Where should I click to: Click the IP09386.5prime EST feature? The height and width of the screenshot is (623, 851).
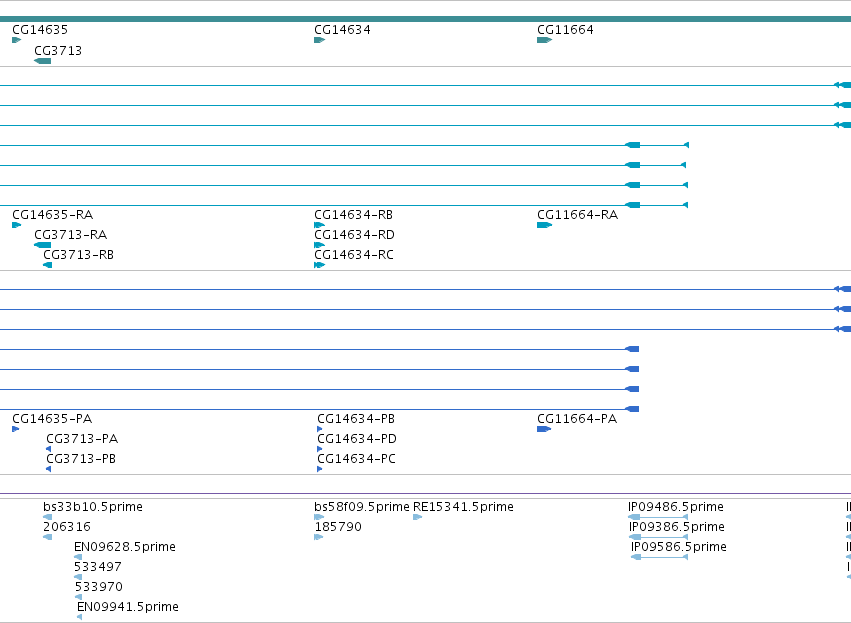click(658, 537)
